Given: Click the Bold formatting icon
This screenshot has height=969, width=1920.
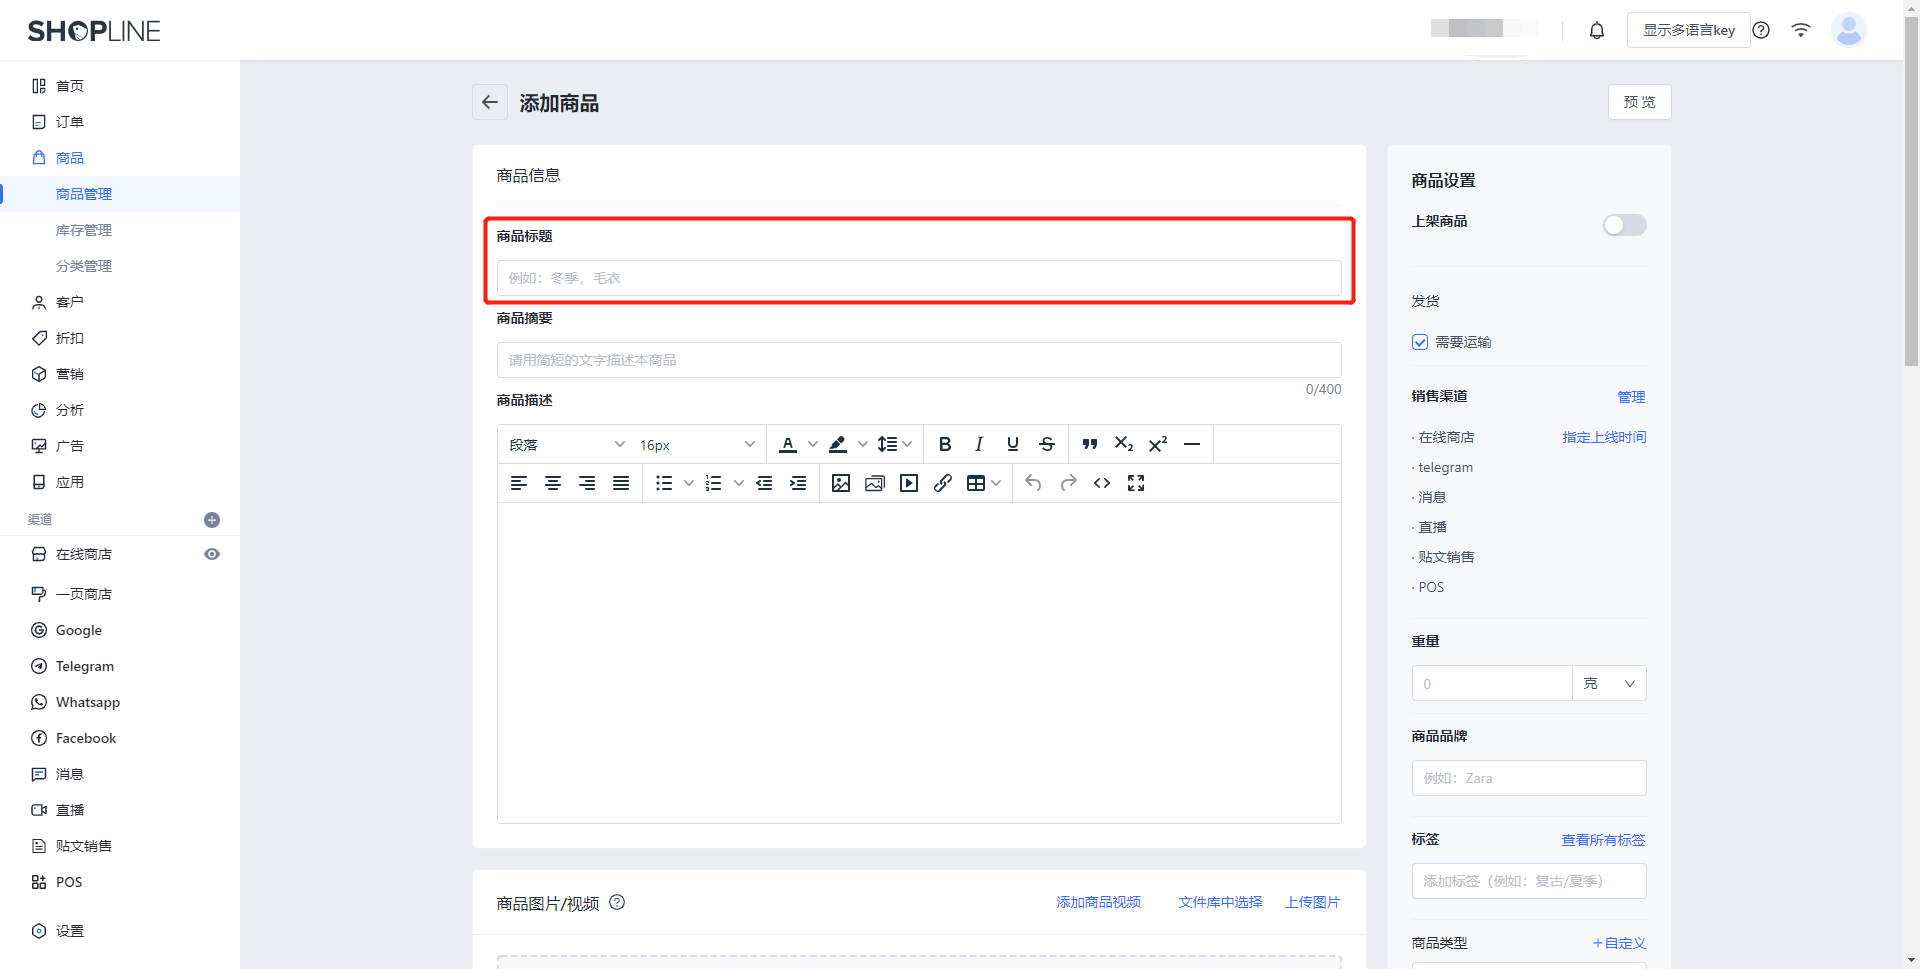Looking at the screenshot, I should point(944,444).
